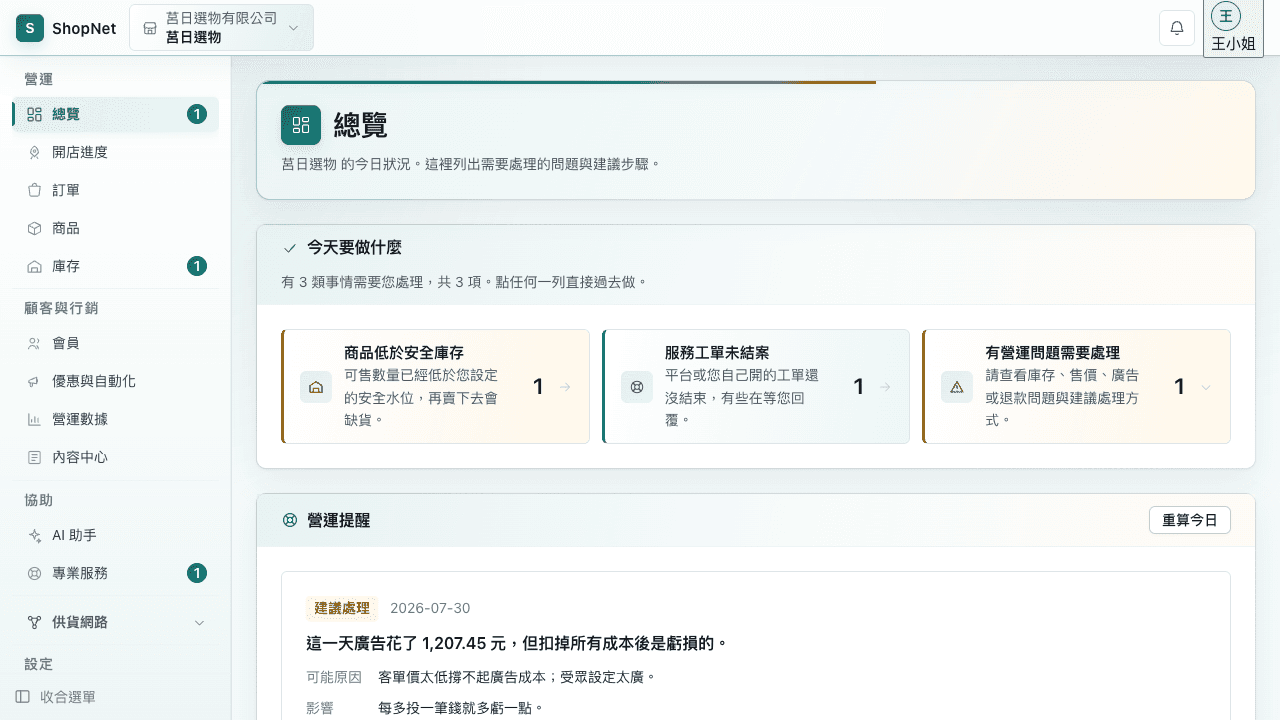
Task: Click the date 2026-07-30
Action: (x=430, y=608)
